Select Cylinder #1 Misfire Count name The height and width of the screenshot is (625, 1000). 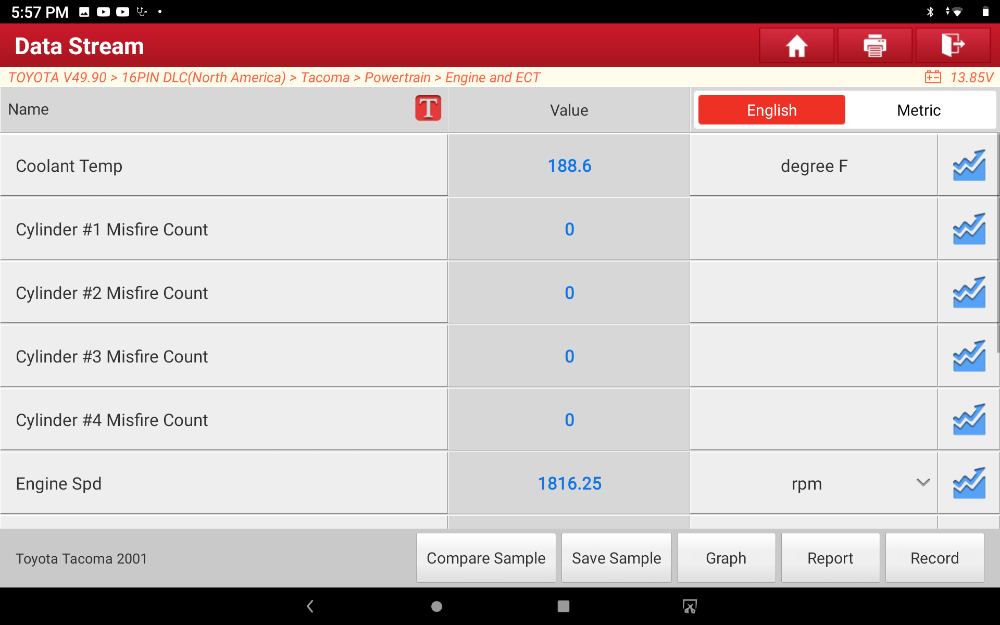[x=112, y=230]
